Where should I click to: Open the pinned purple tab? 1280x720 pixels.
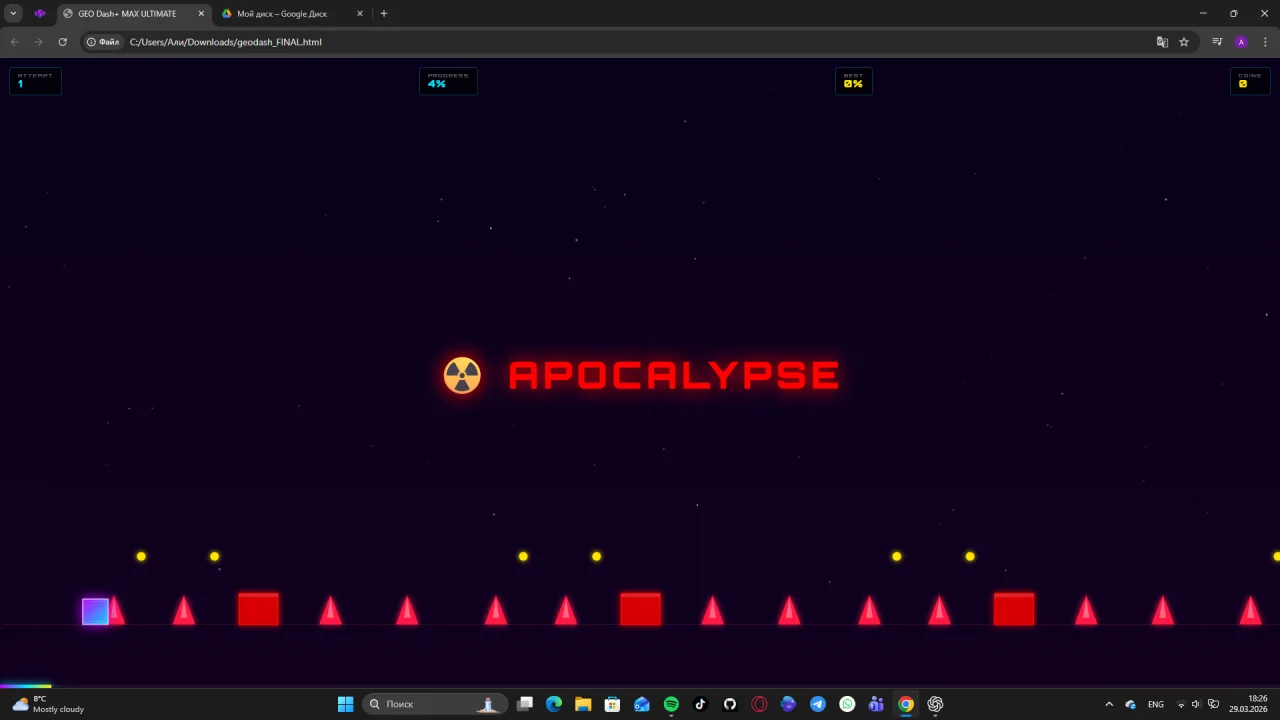point(40,14)
